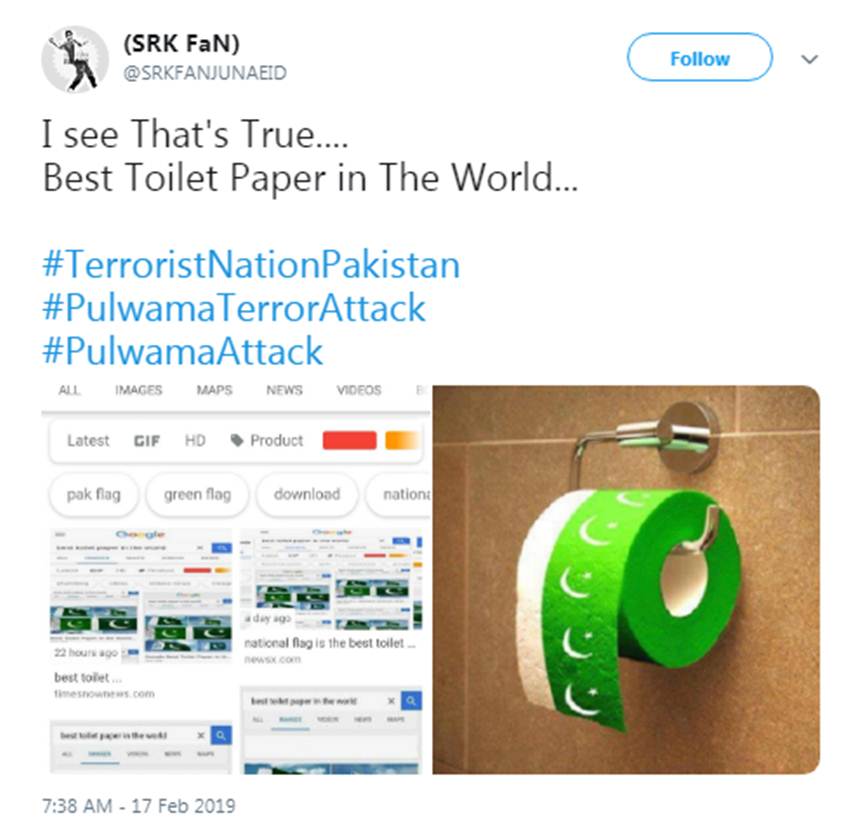Expand the tweet options chevron

[x=809, y=59]
